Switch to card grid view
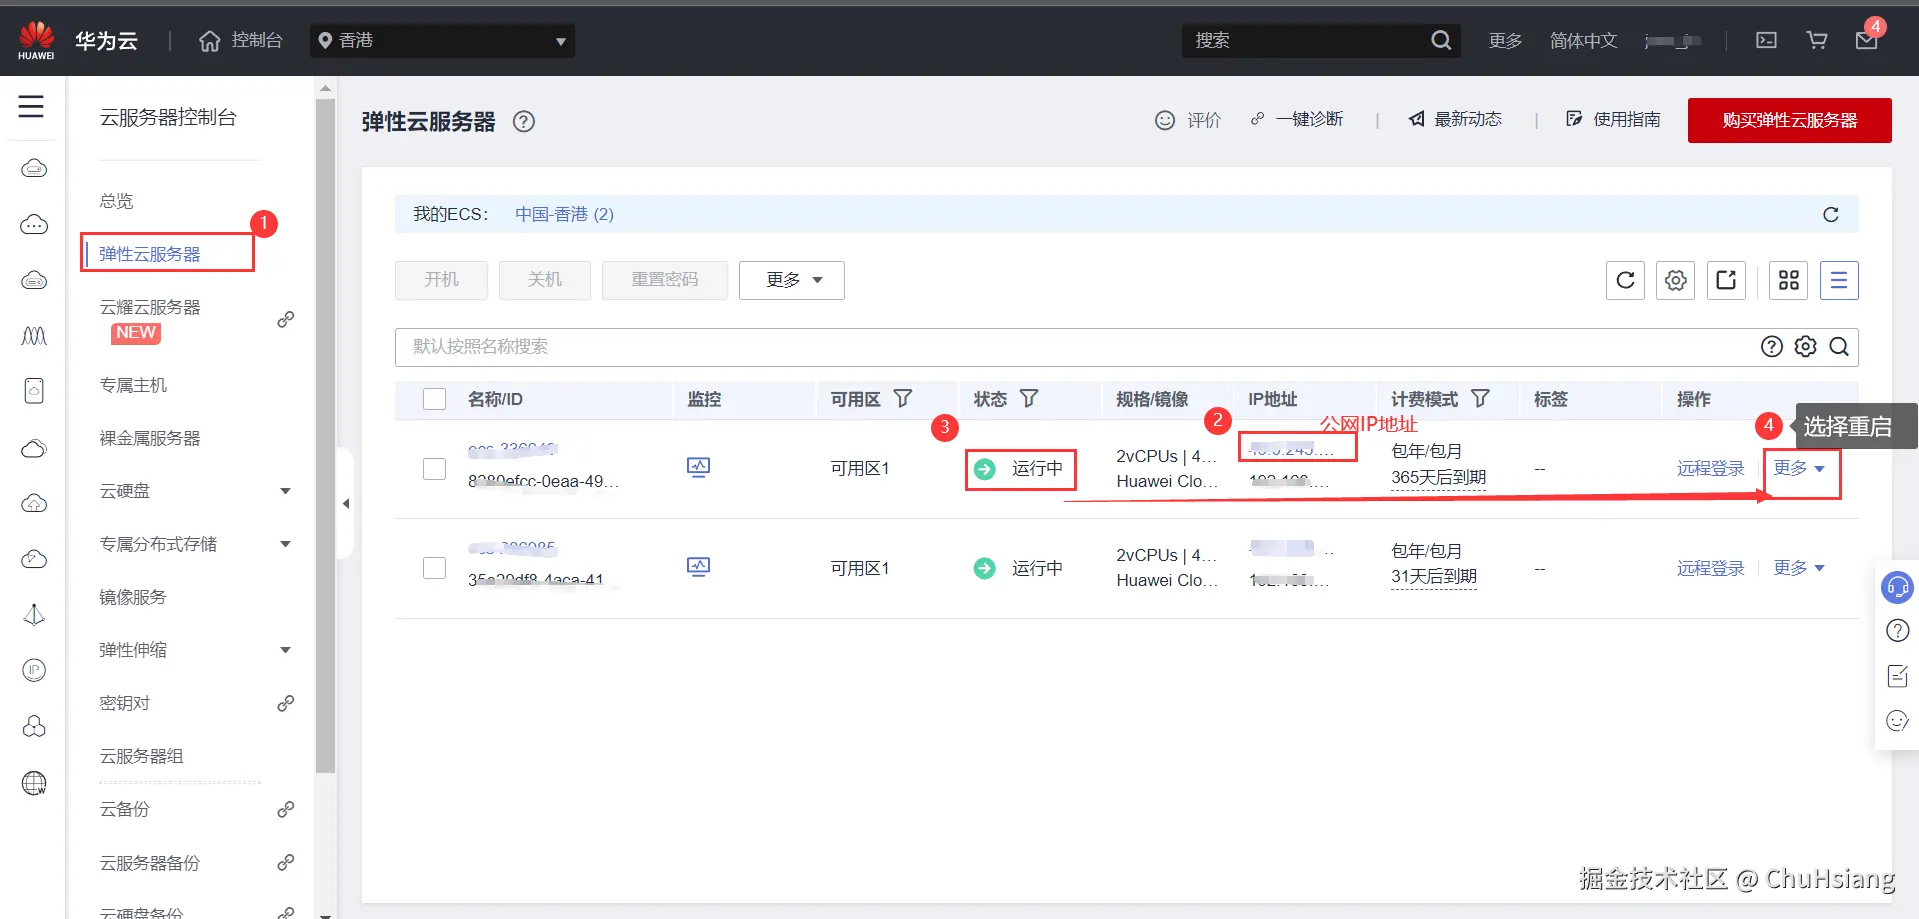Screen dimensions: 1919x919 [1789, 280]
